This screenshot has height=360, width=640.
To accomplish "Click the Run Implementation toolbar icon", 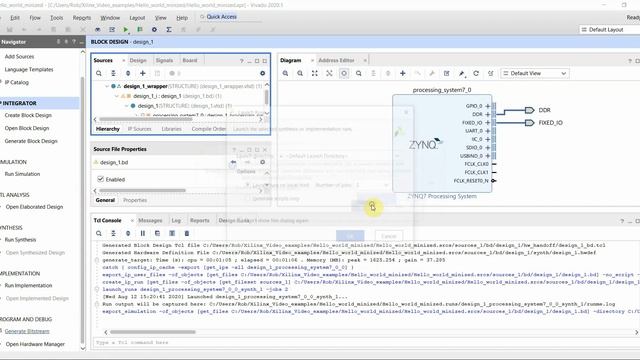I will click(x=140, y=30).
